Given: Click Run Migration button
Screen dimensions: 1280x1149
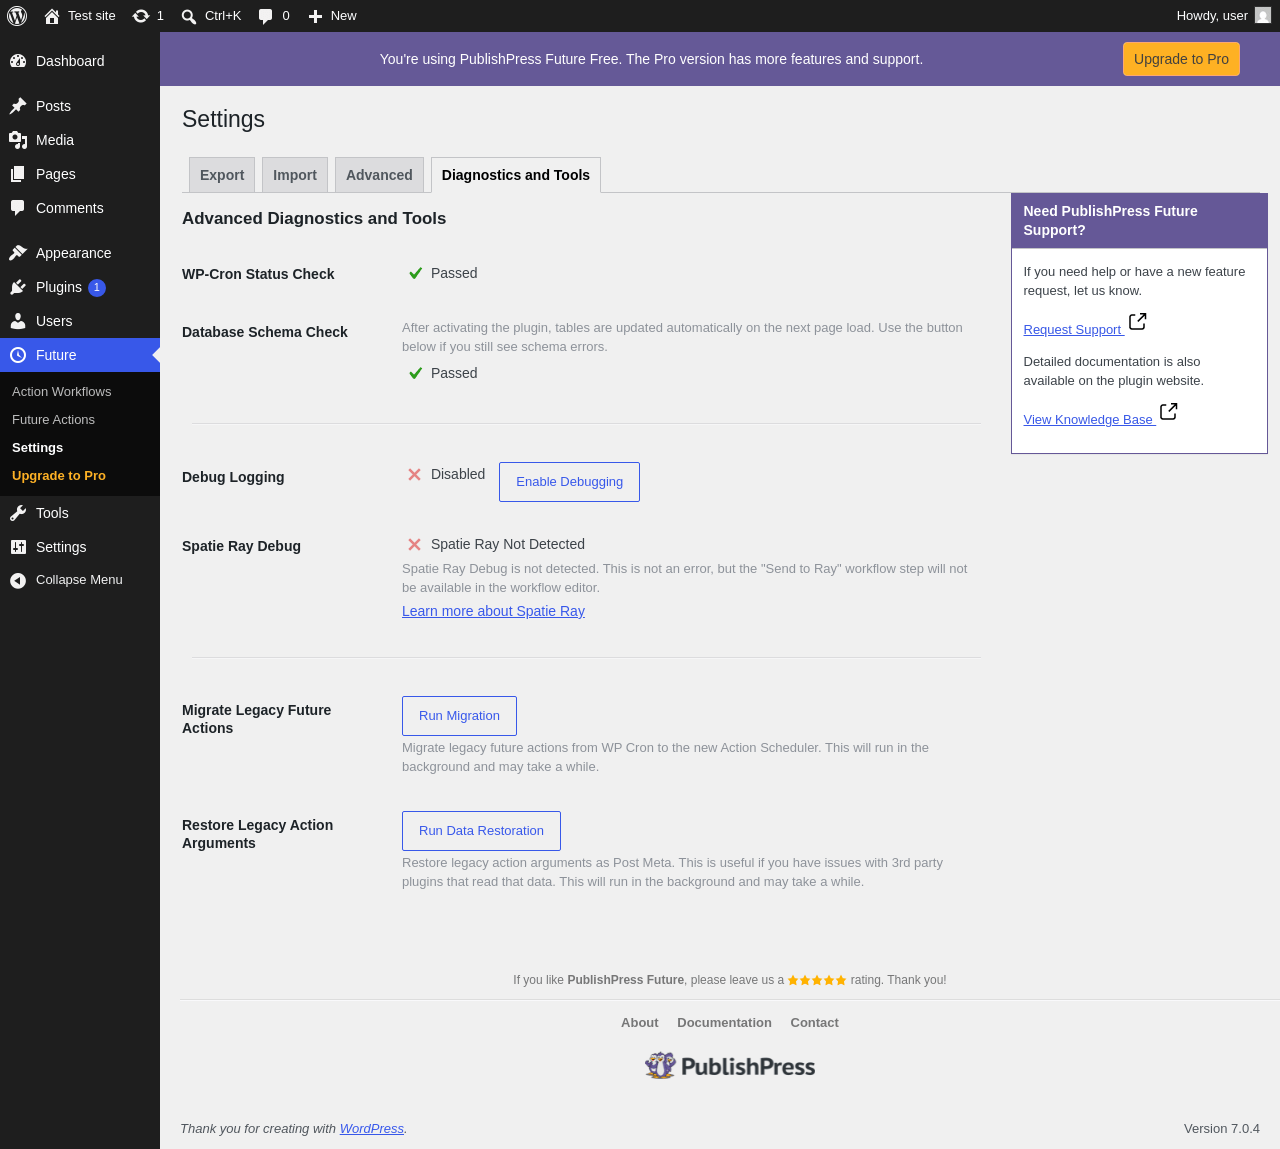Looking at the screenshot, I should click(x=460, y=716).
